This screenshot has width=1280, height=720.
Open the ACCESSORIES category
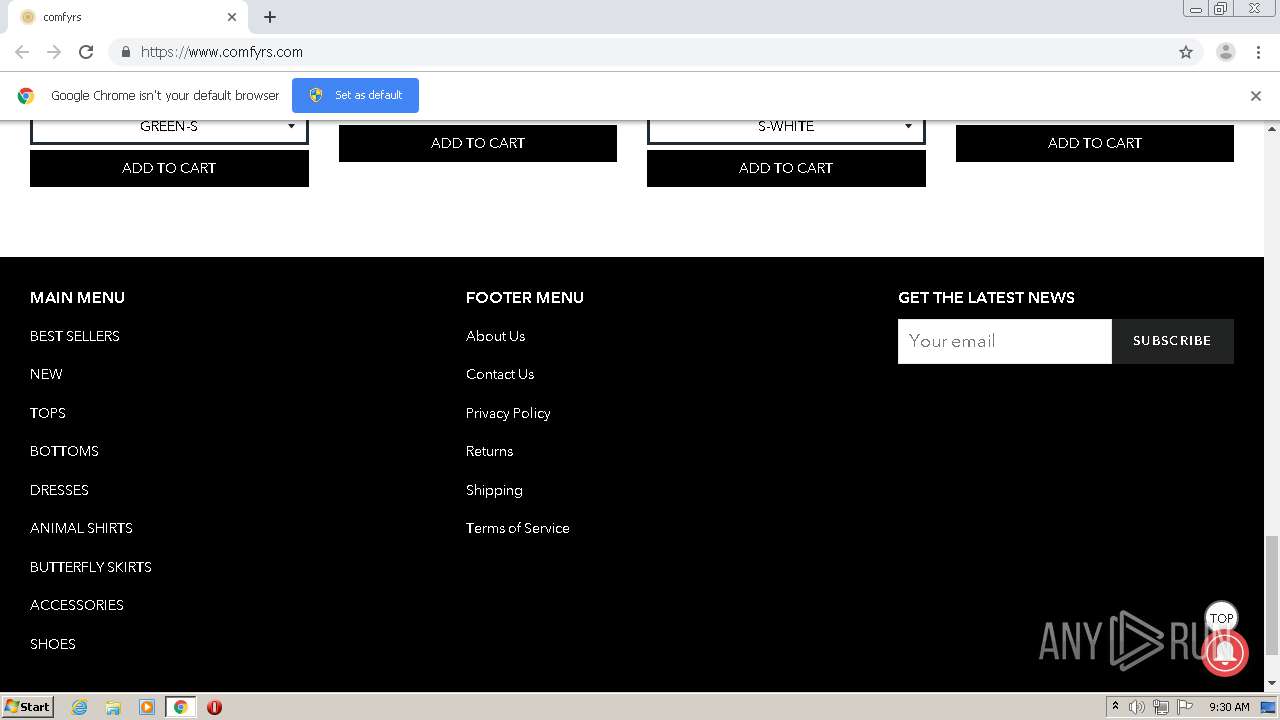tap(77, 605)
